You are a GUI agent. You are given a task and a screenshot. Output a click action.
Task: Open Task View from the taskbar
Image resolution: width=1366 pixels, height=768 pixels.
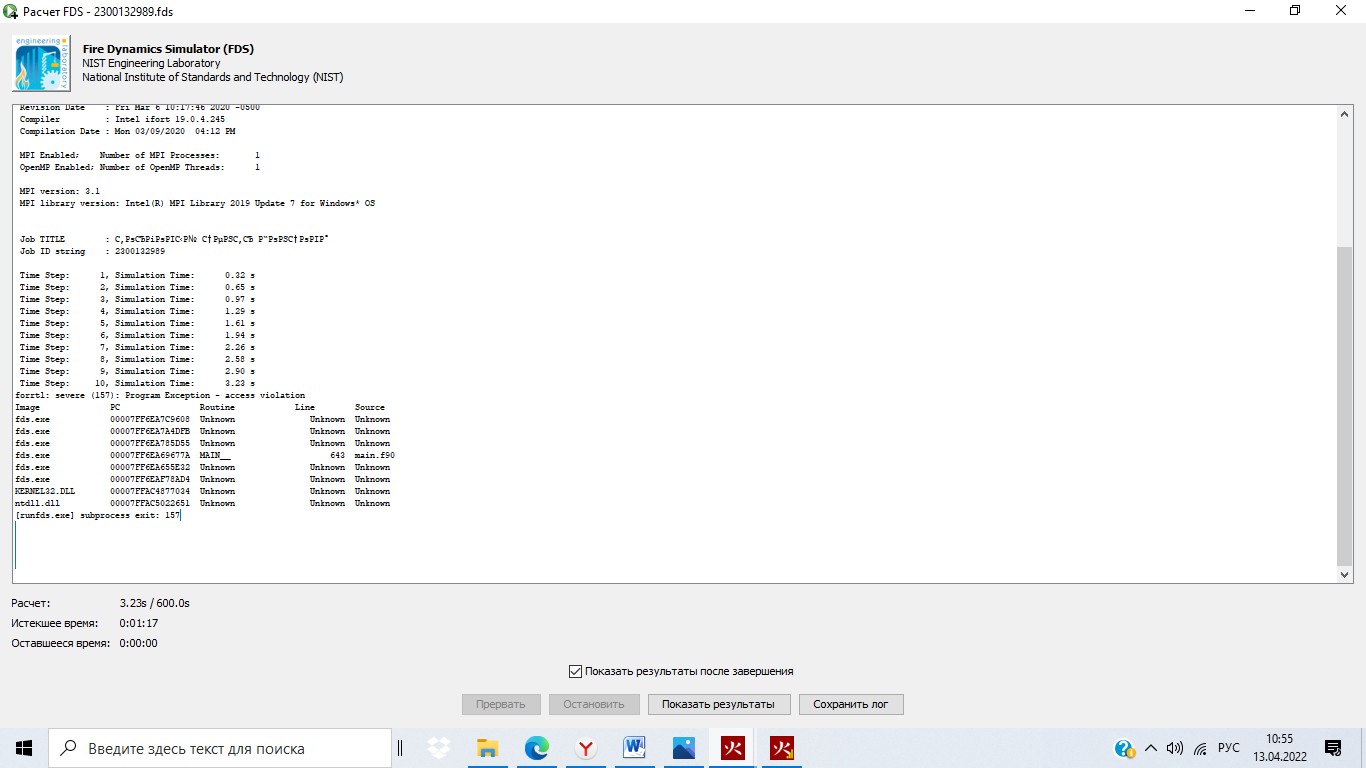point(400,748)
